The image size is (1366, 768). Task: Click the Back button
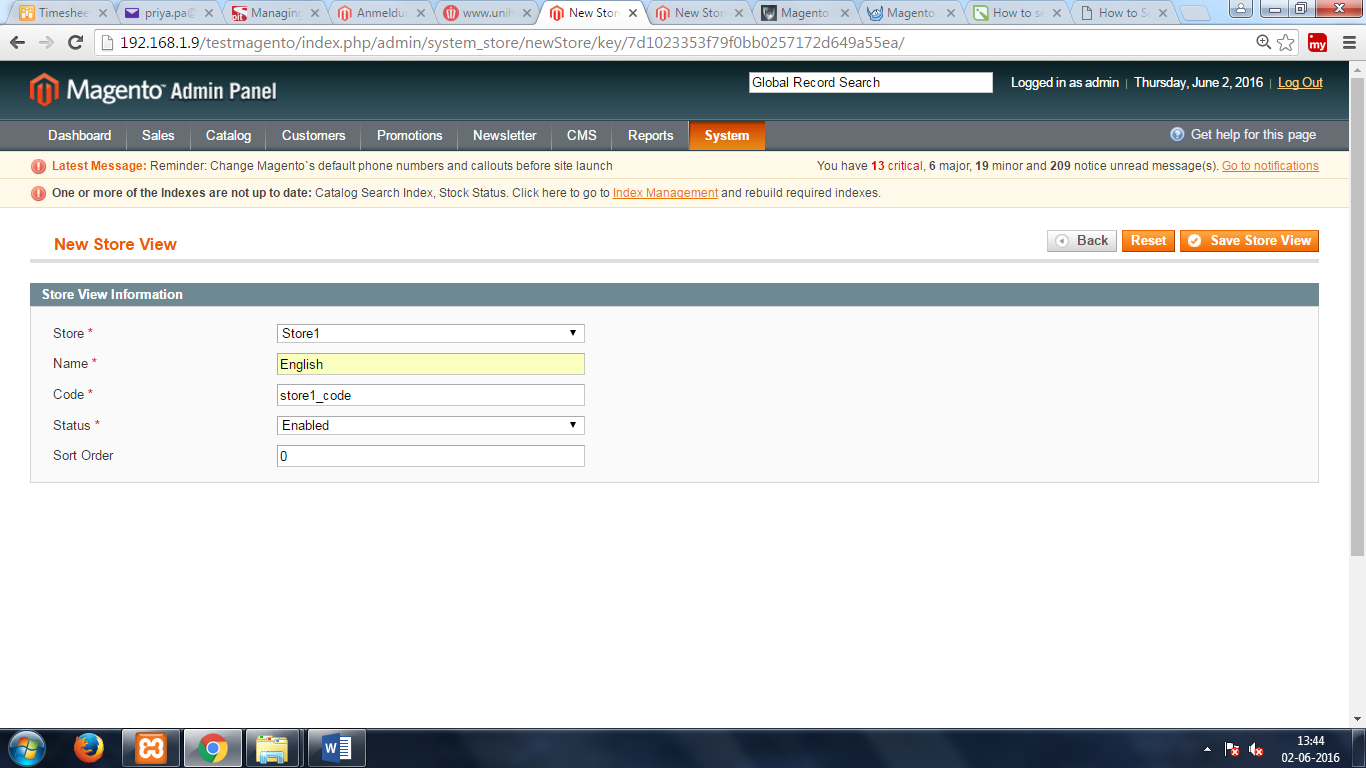click(1082, 241)
